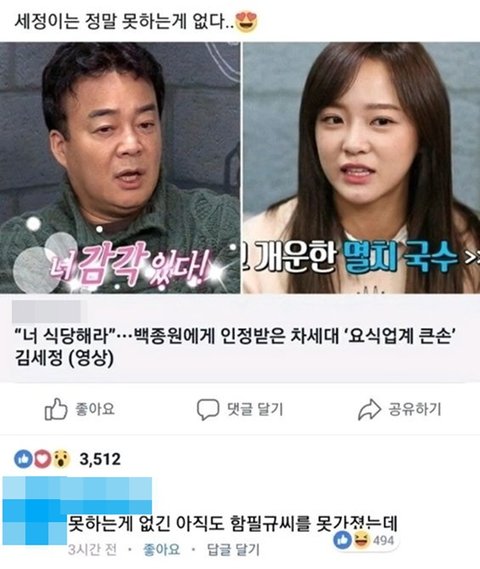The image size is (480, 569).
Task: Open the right thumbnail with 멸치 국수 caption
Action: (x=361, y=168)
